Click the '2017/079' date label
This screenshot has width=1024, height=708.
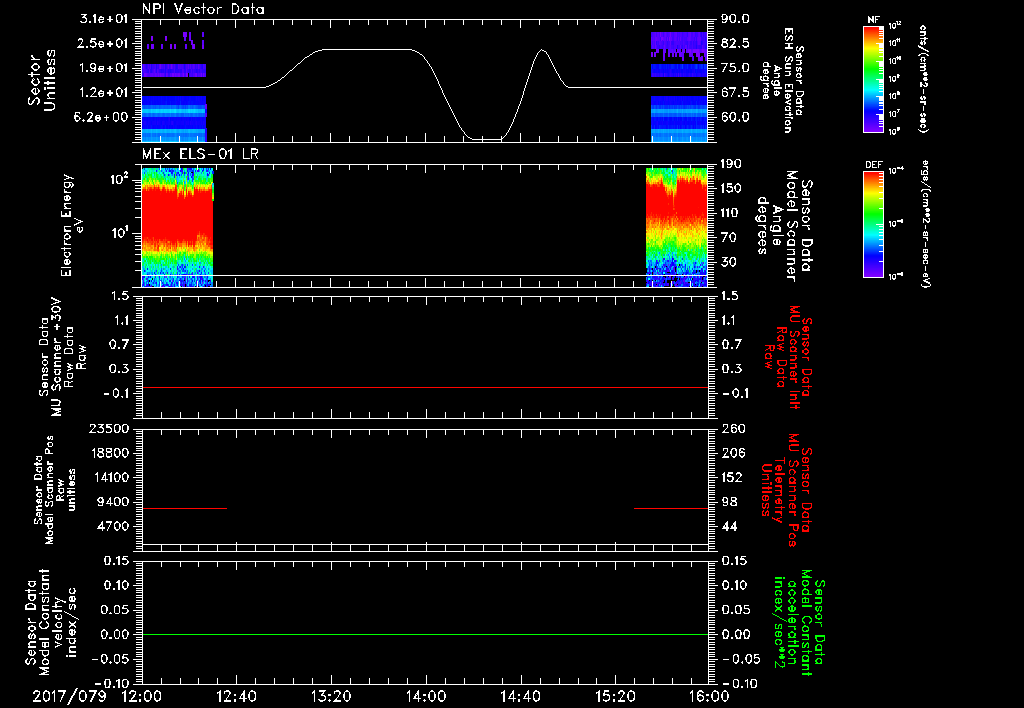69,696
